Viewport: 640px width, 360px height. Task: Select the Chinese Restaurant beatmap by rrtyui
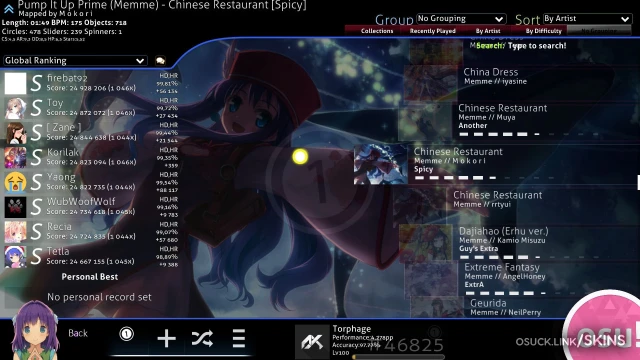pyautogui.click(x=516, y=205)
